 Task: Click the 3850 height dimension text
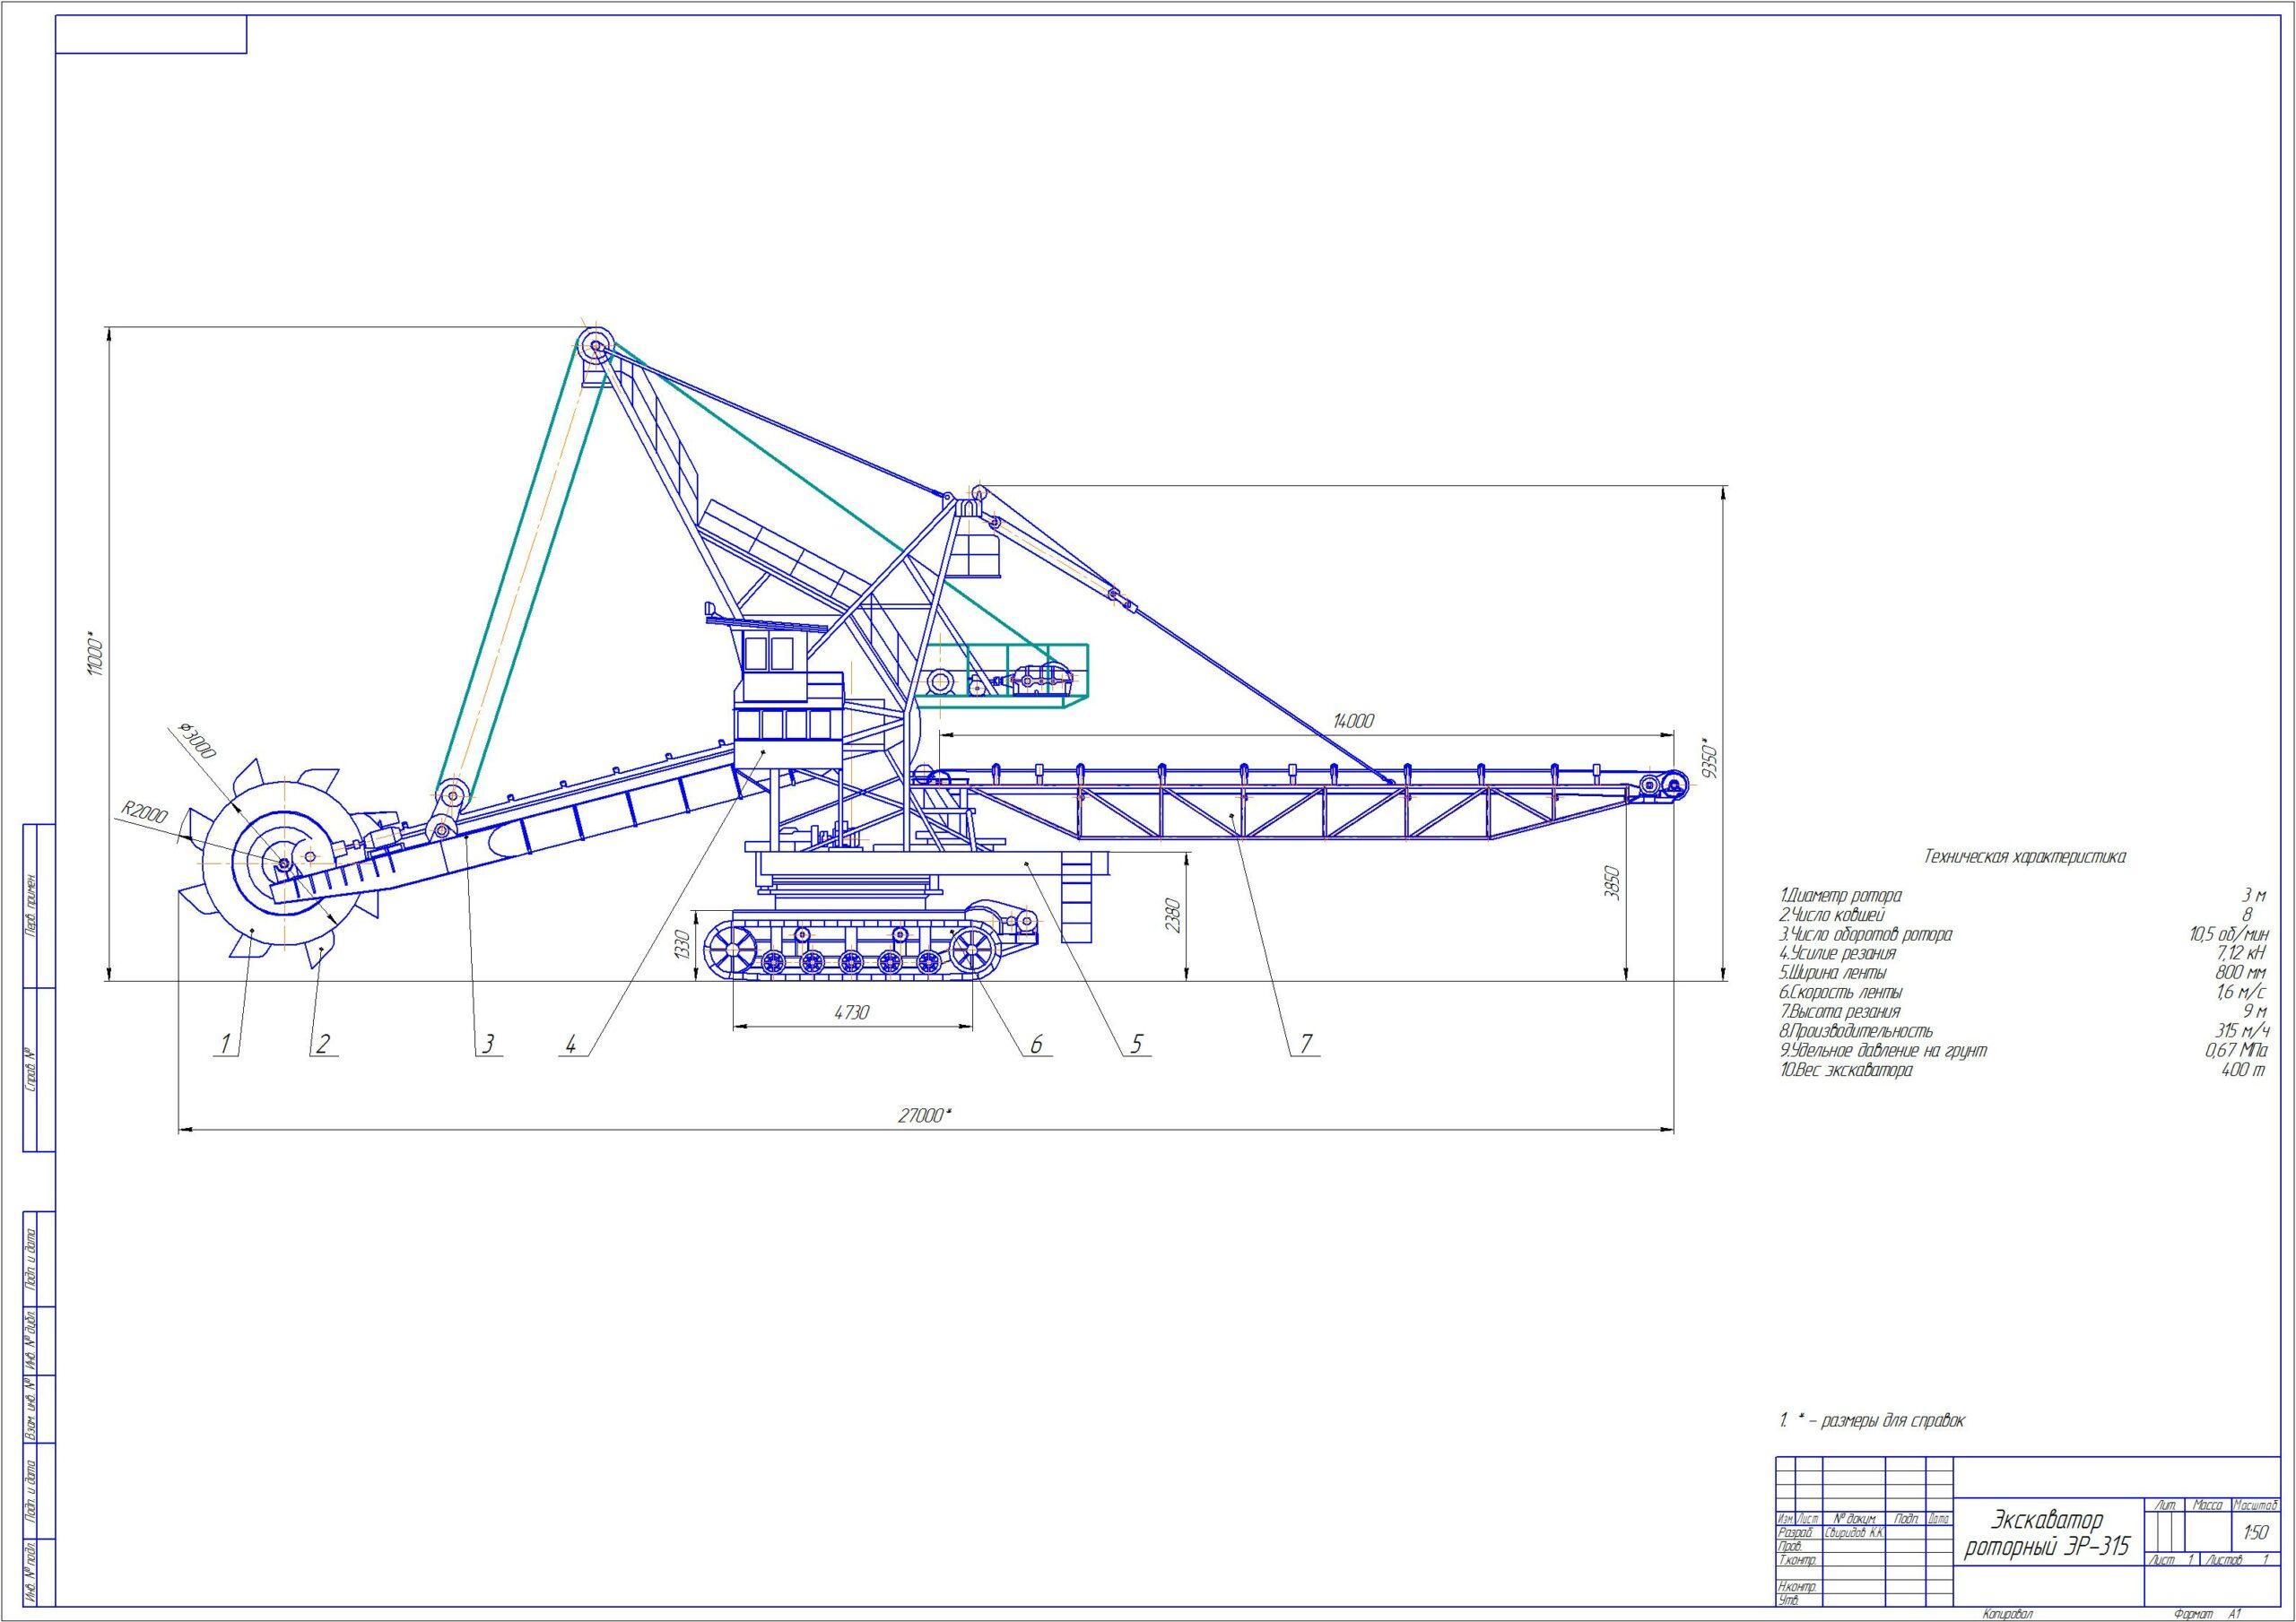tap(1612, 883)
